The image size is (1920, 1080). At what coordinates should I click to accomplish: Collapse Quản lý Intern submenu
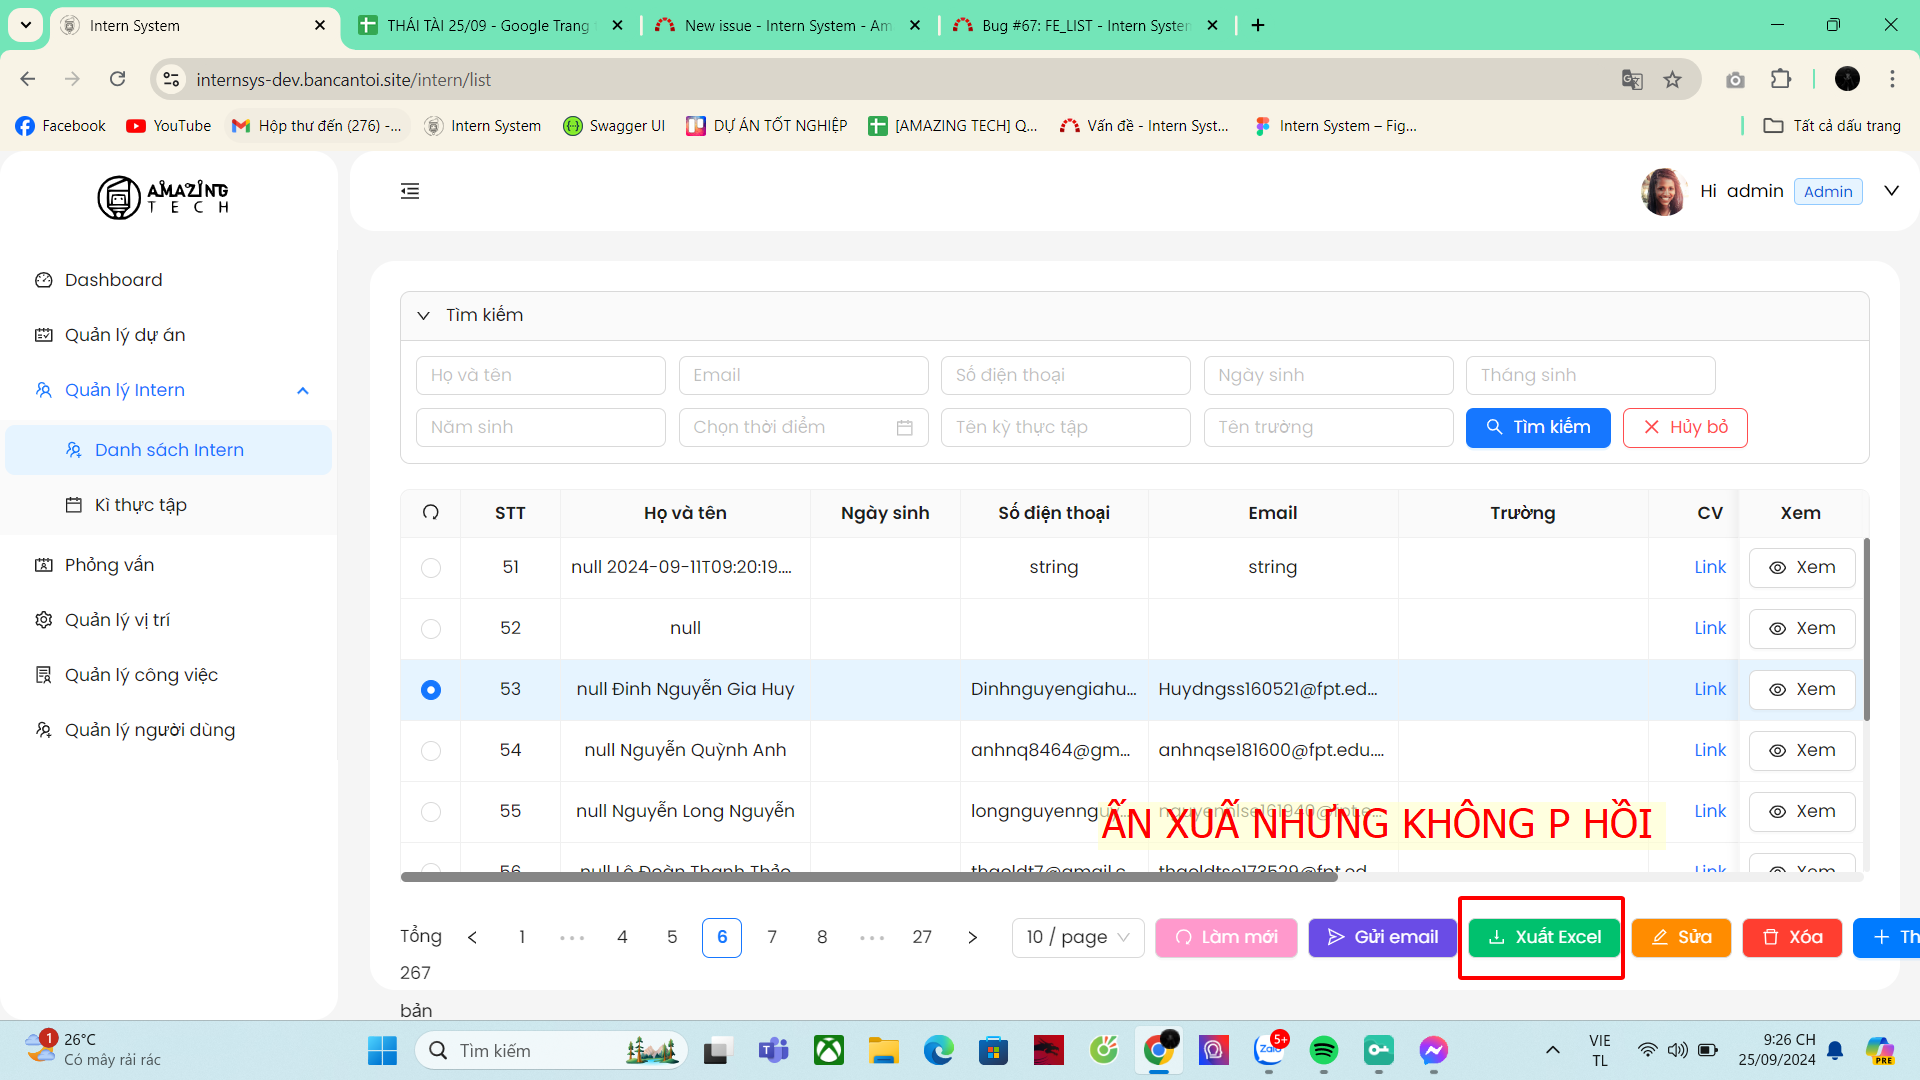click(x=303, y=391)
